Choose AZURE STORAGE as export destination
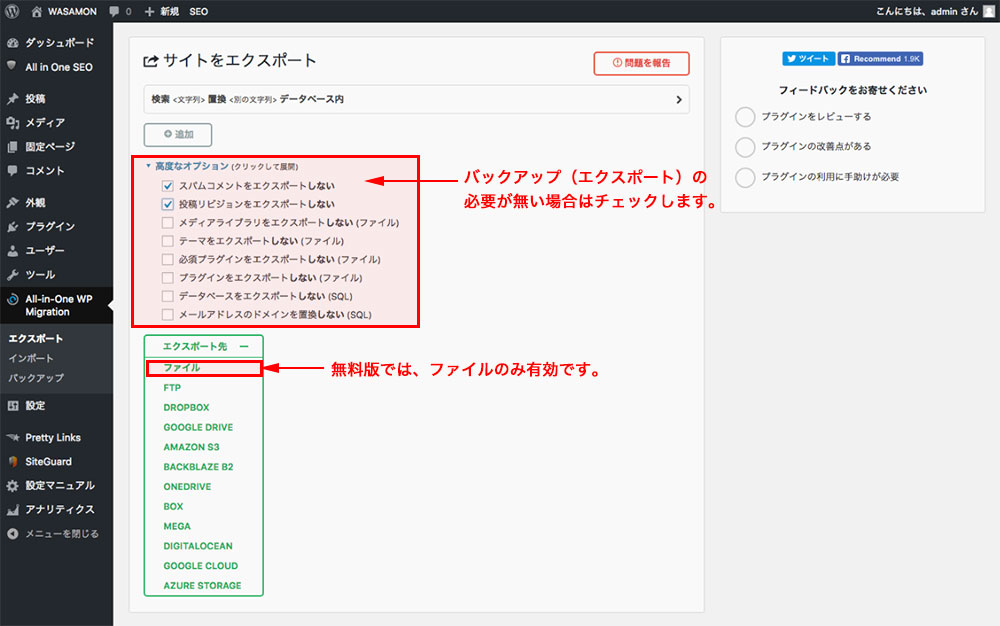Image resolution: width=1000 pixels, height=626 pixels. tap(202, 585)
